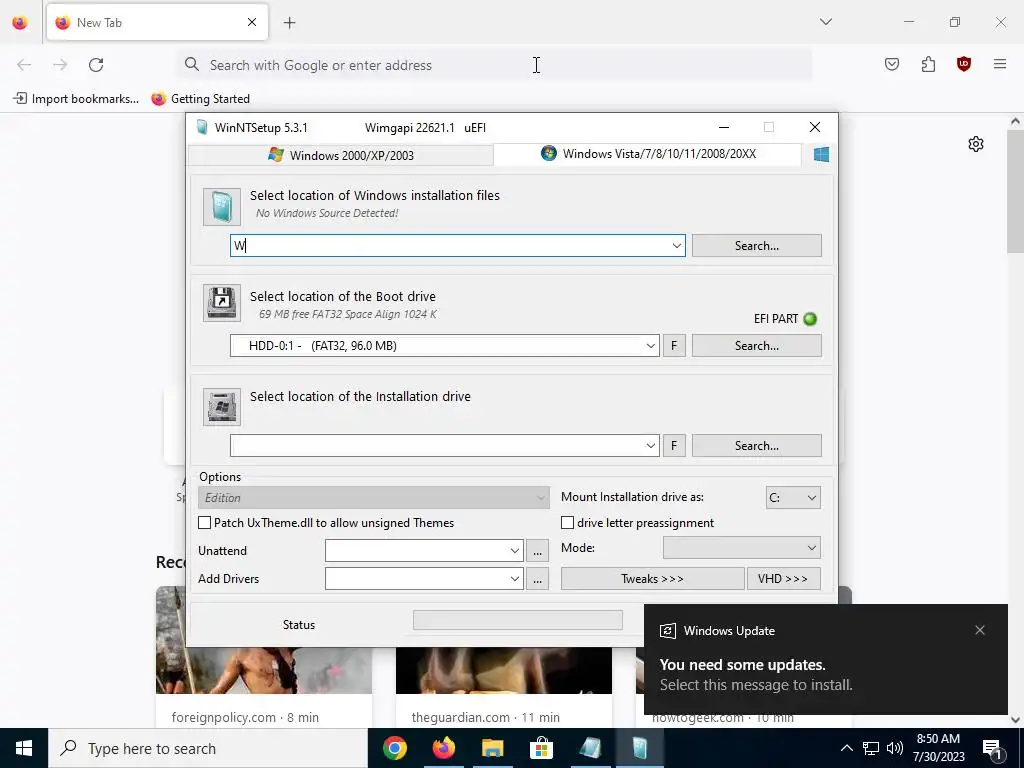
Task: Expand the Unattend dropdown
Action: click(x=515, y=551)
